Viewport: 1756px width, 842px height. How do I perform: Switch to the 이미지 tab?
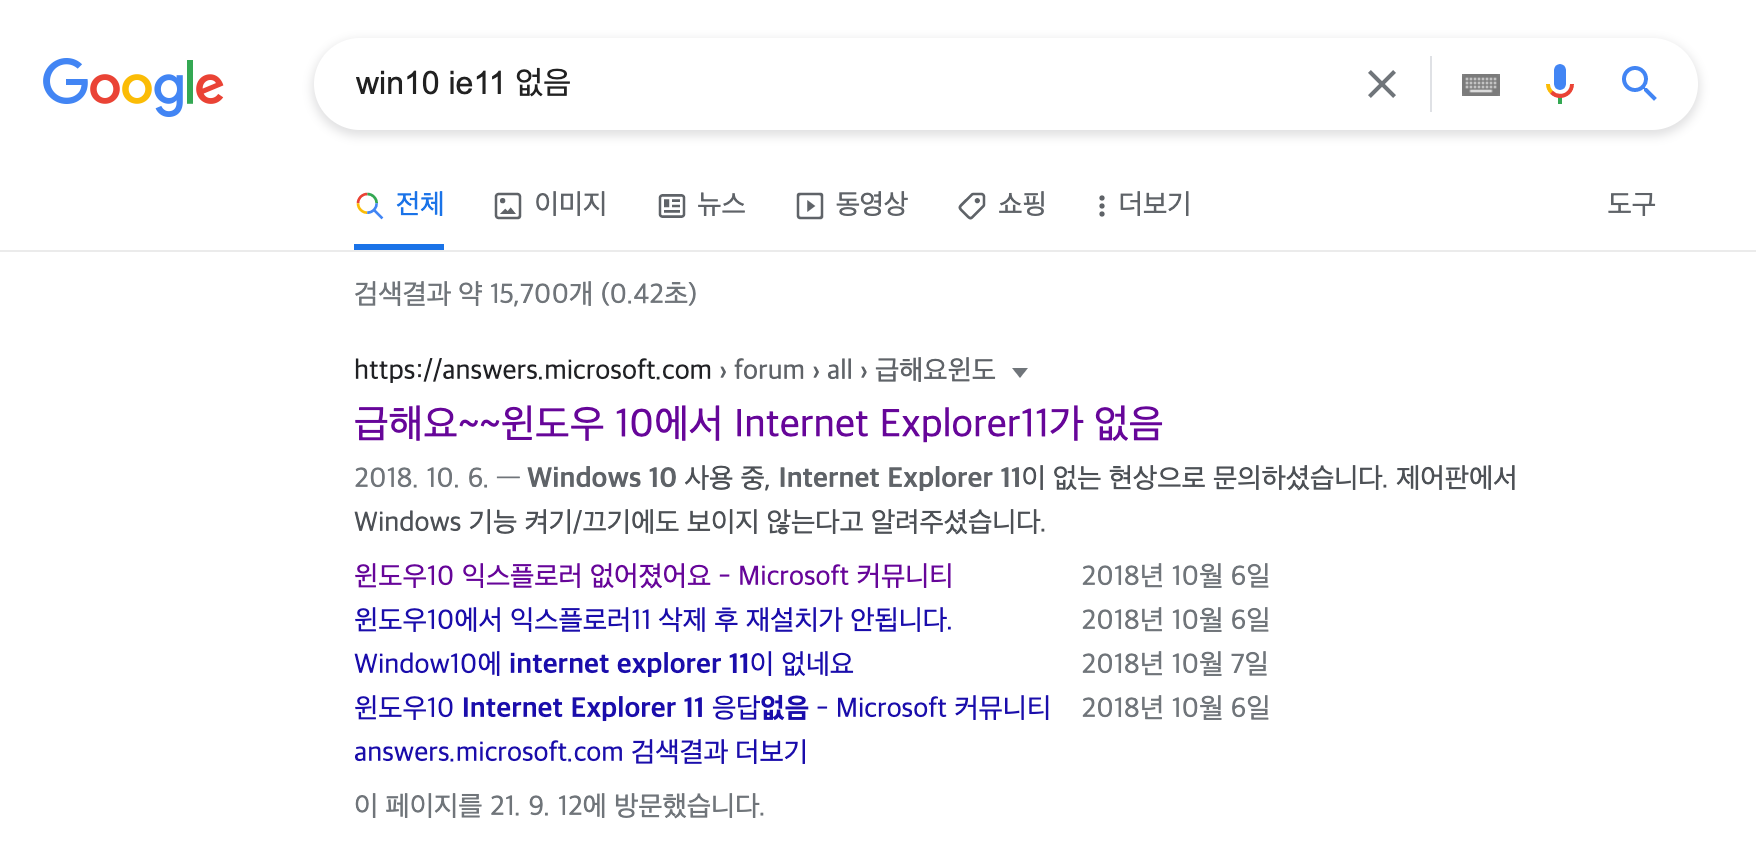[550, 204]
